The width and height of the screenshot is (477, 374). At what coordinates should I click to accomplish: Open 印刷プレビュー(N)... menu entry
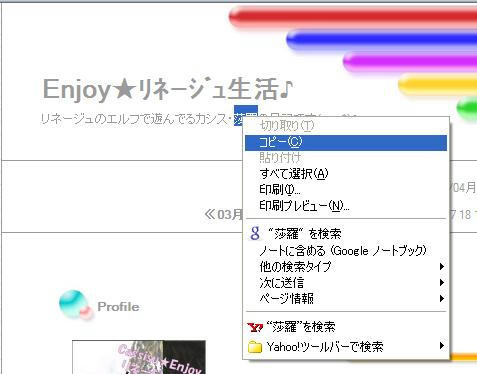coord(346,206)
